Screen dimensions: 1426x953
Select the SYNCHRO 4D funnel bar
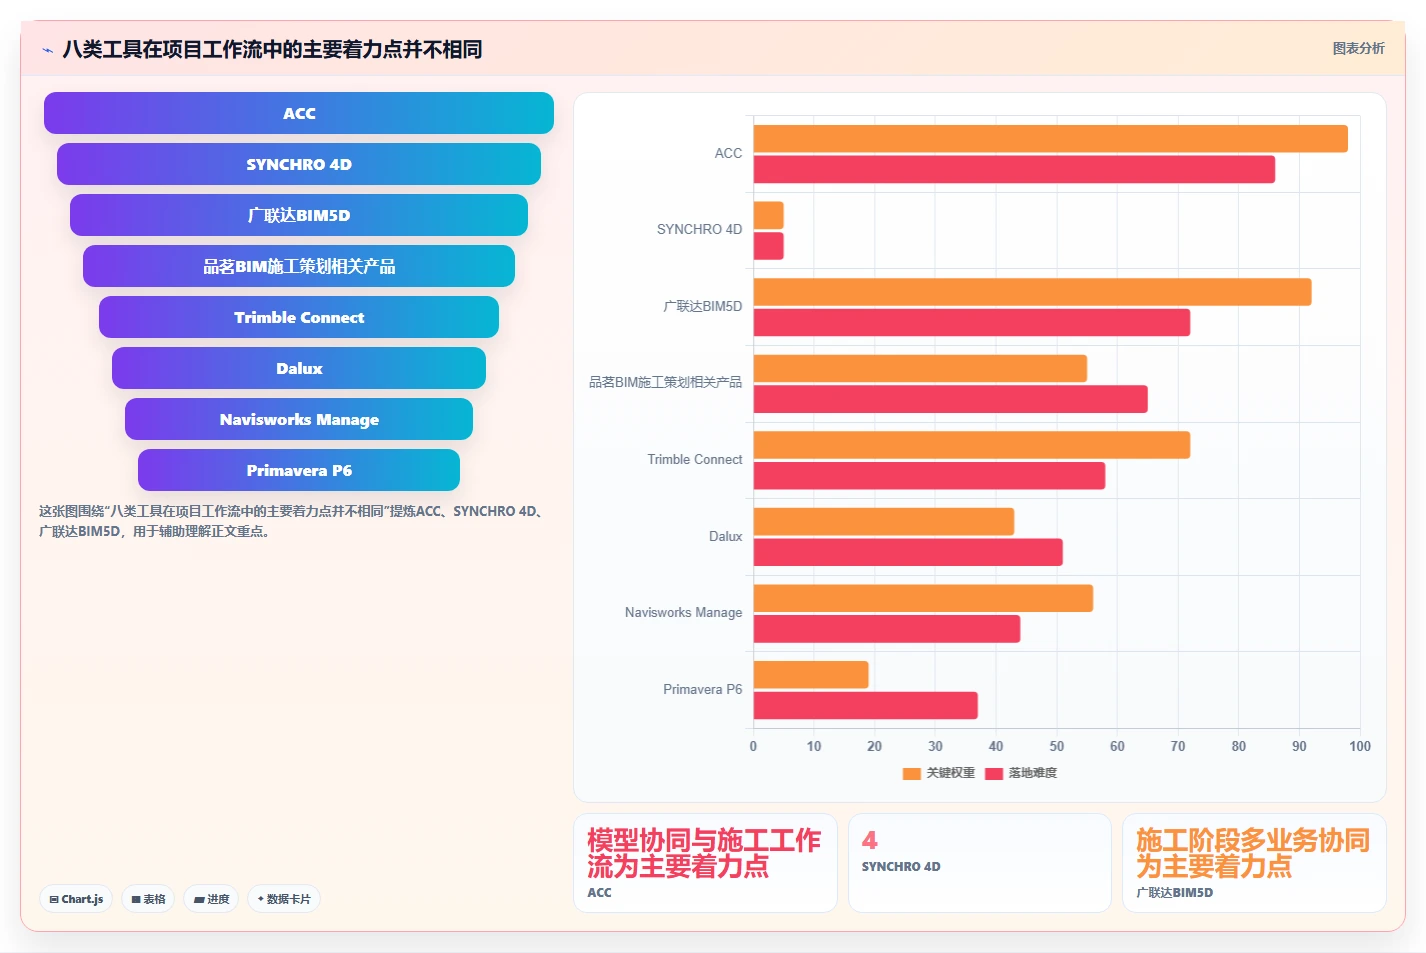pos(299,164)
